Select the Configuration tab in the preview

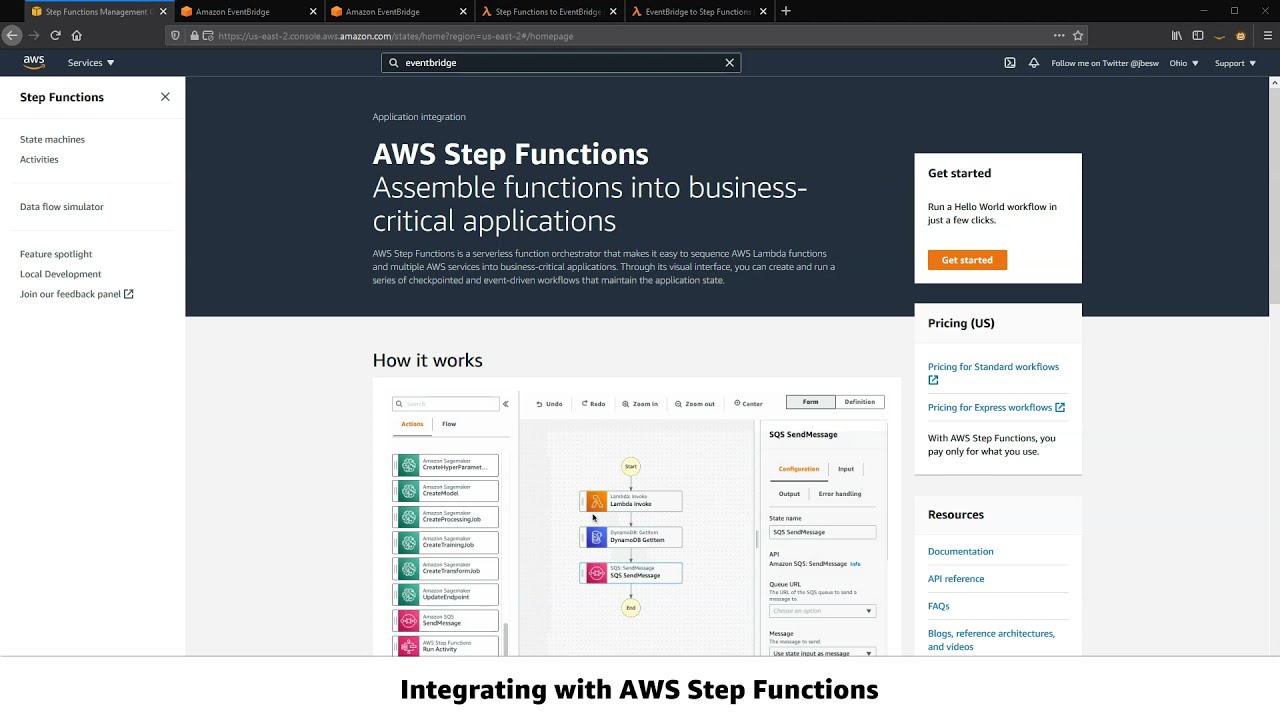click(x=799, y=469)
